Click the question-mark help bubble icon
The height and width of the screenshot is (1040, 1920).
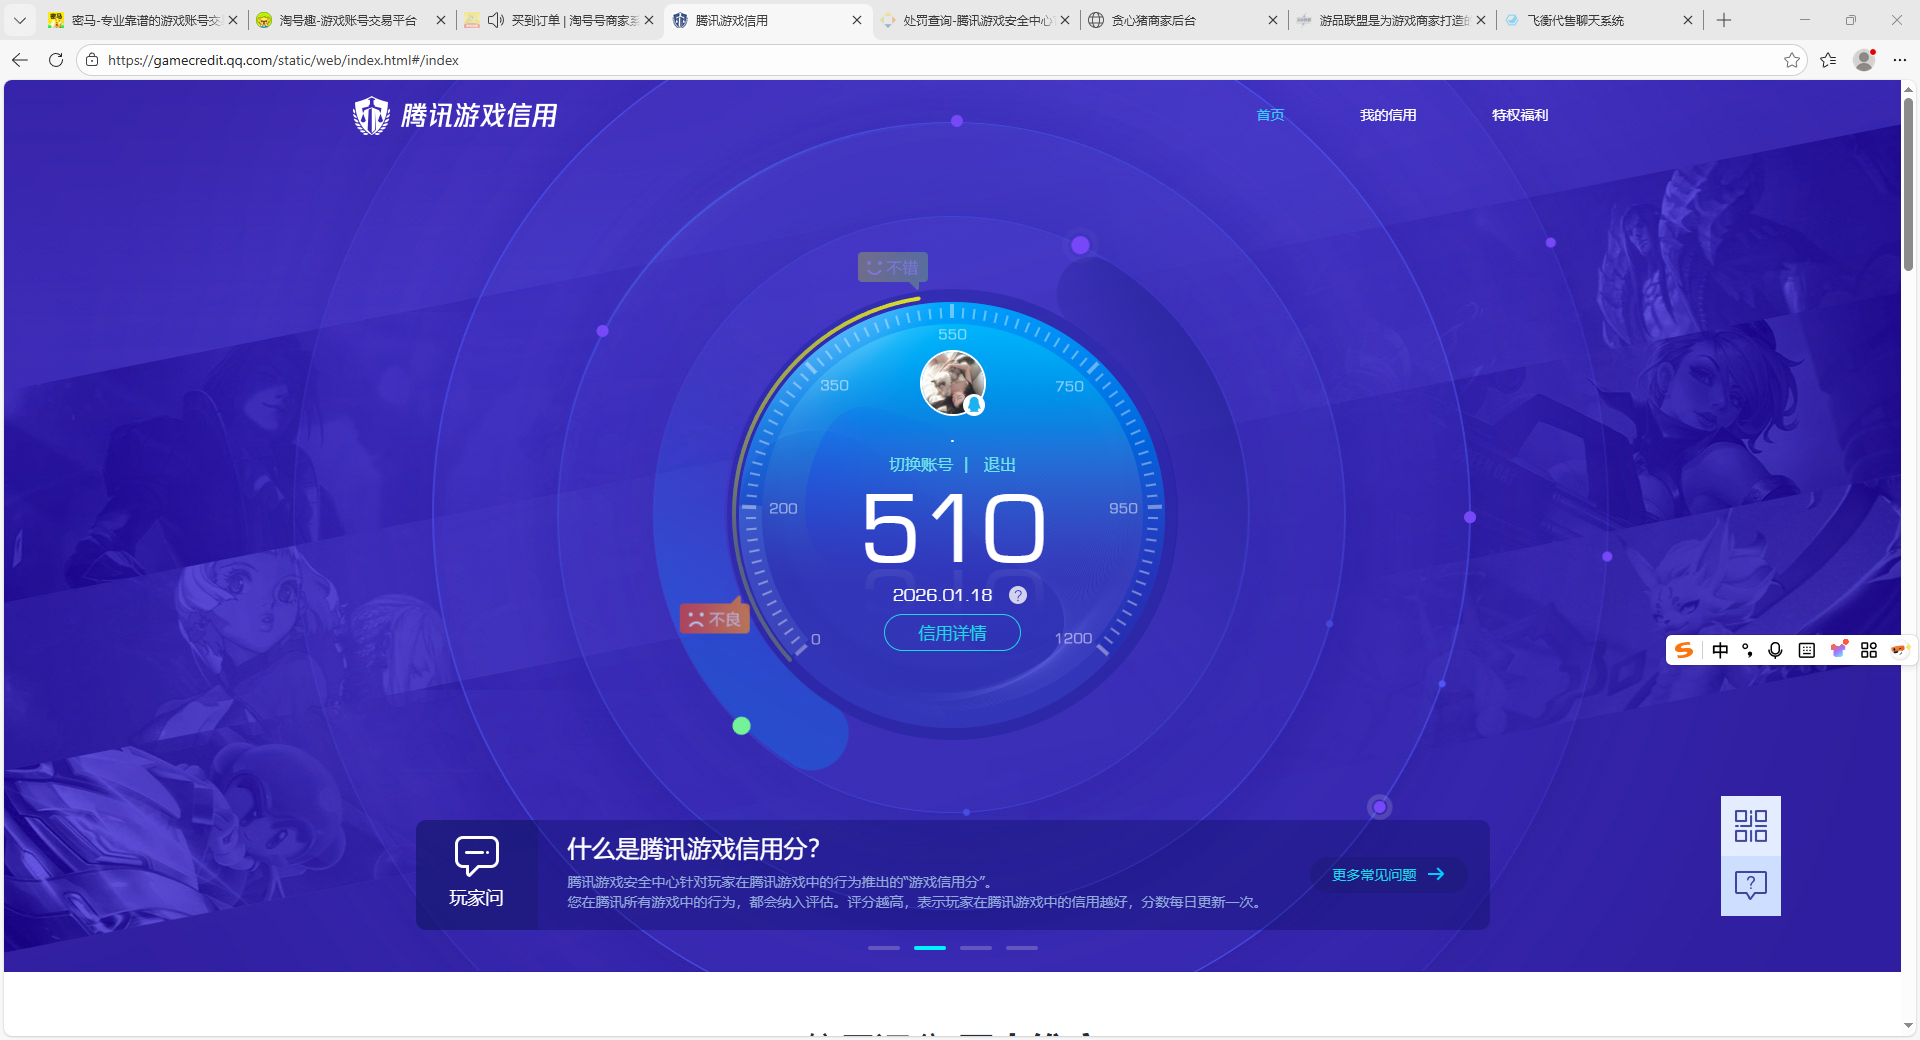[1750, 884]
